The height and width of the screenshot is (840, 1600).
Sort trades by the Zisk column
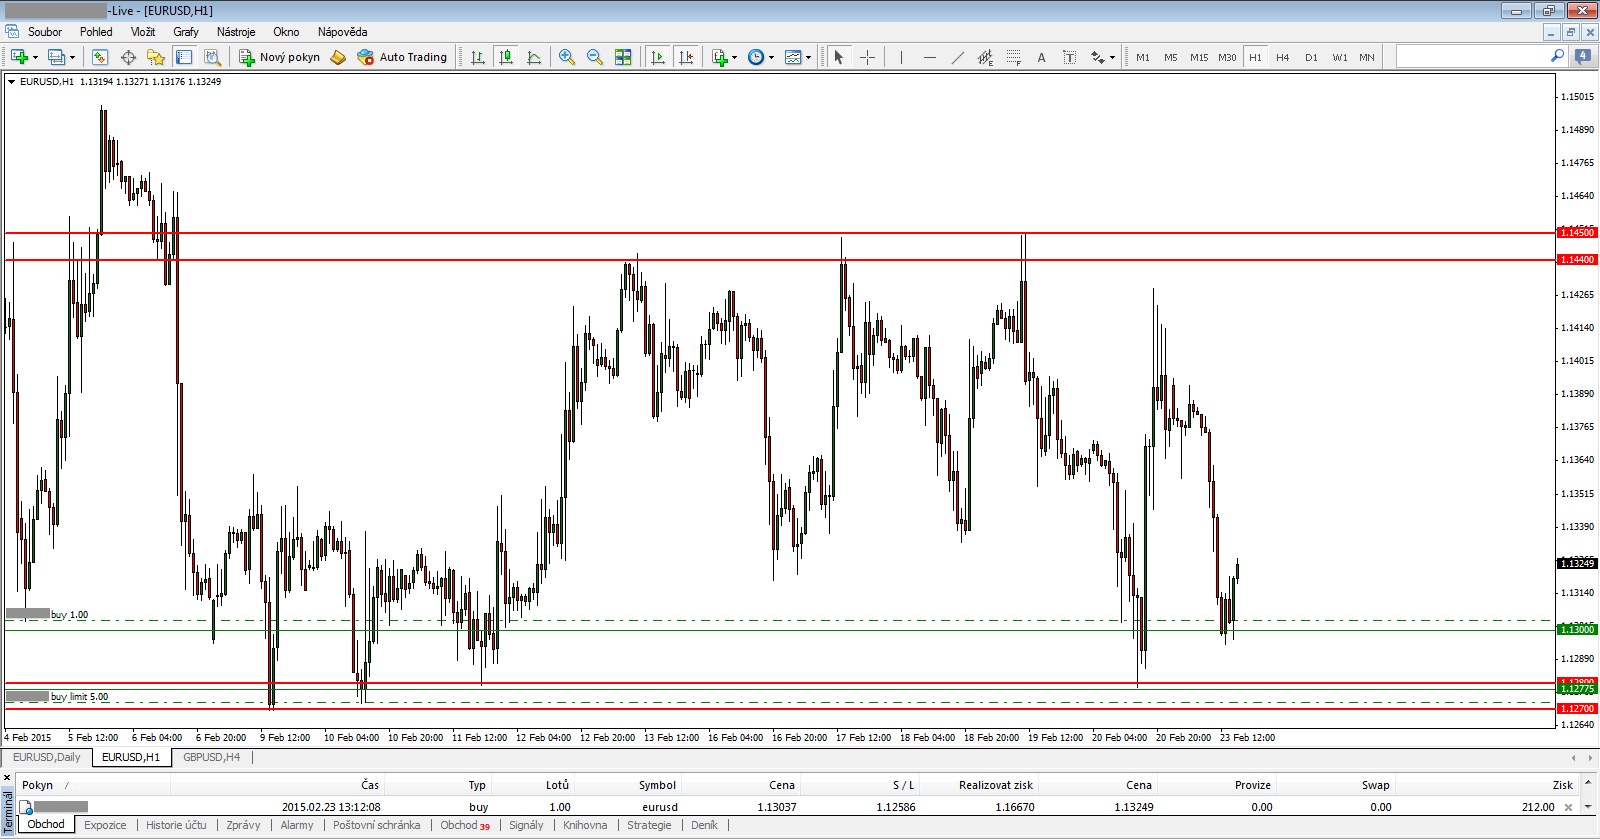pyautogui.click(x=1562, y=785)
